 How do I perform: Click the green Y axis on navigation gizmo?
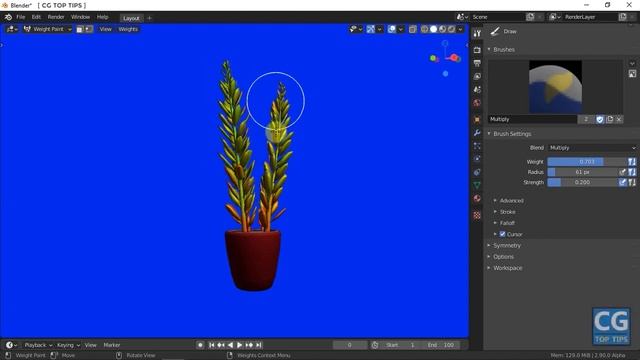click(433, 58)
